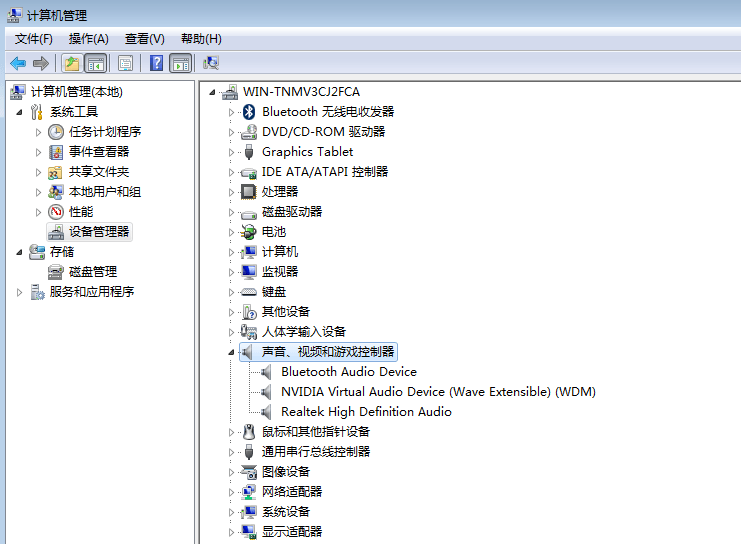
Task: Click the 通用串行总线控制器 label
Action: 316,452
